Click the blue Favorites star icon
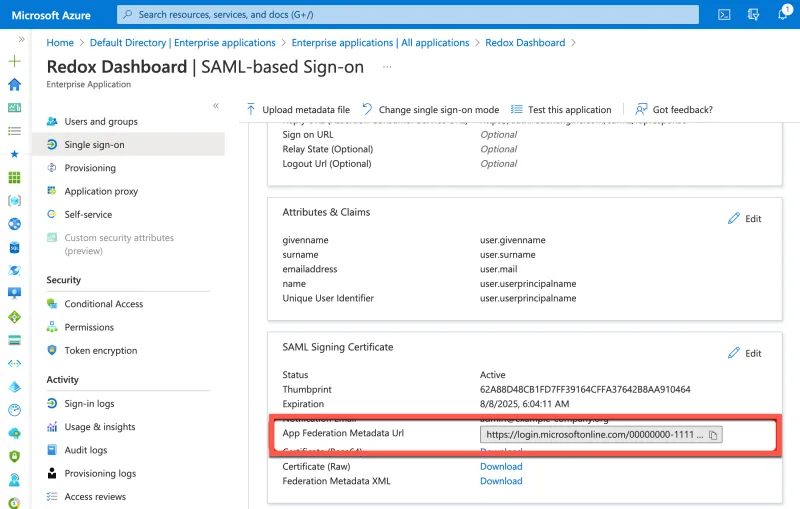 tap(15, 154)
